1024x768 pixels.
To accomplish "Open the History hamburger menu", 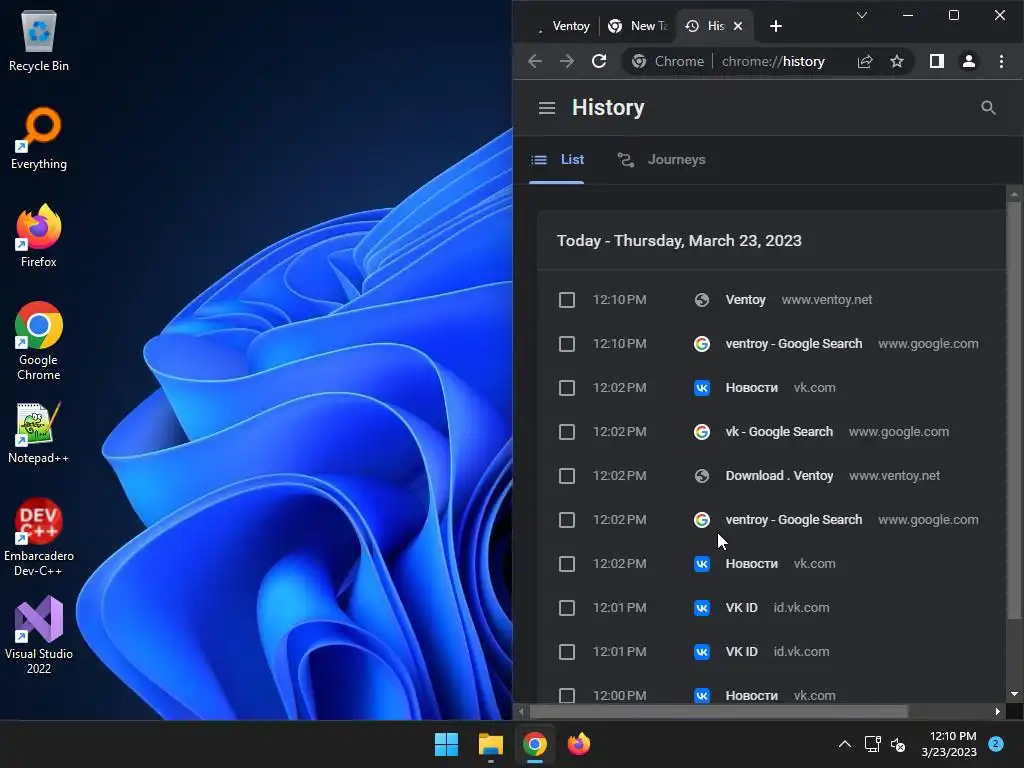I will click(x=547, y=108).
